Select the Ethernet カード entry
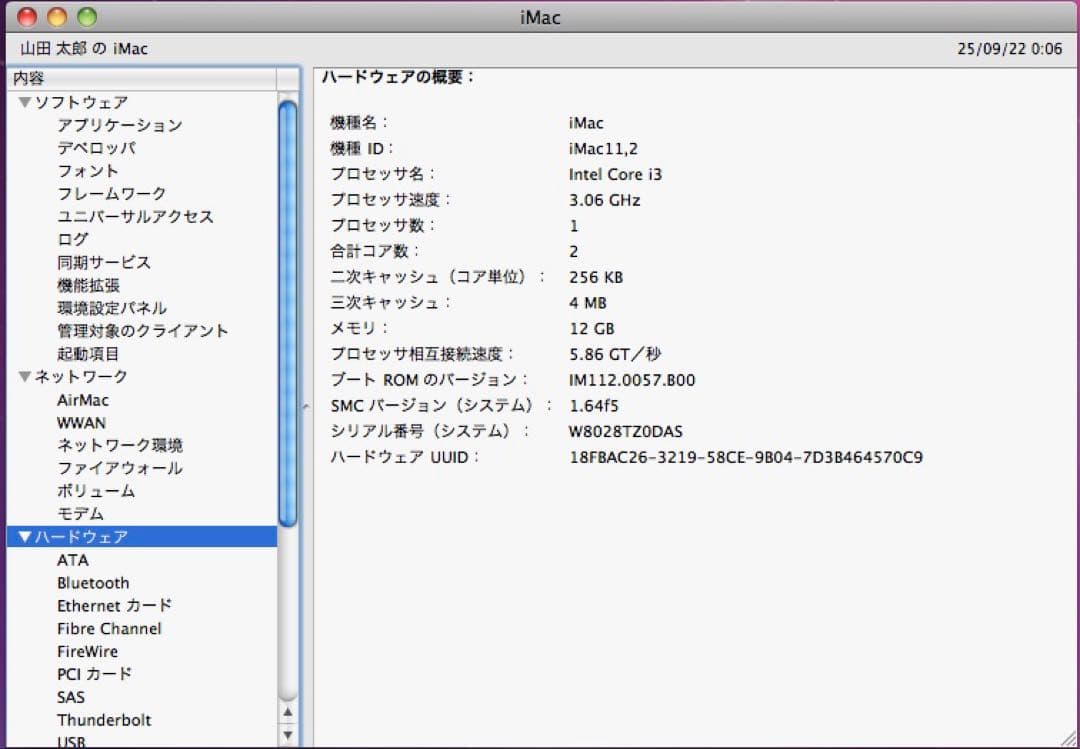This screenshot has height=749, width=1080. pyautogui.click(x=113, y=605)
